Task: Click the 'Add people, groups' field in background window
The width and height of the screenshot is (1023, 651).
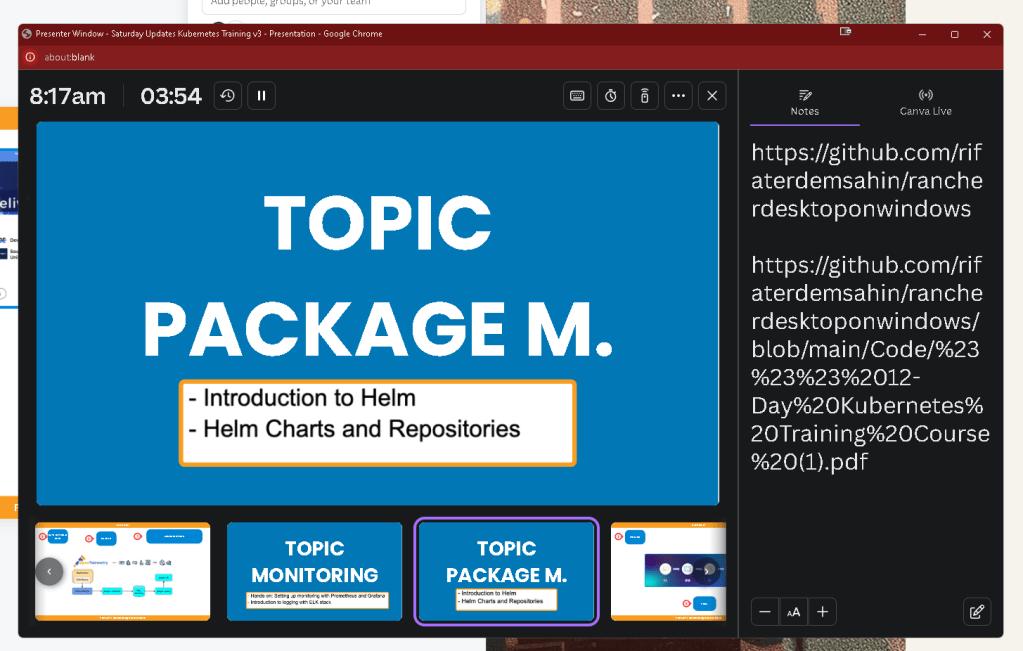Action: (x=333, y=5)
